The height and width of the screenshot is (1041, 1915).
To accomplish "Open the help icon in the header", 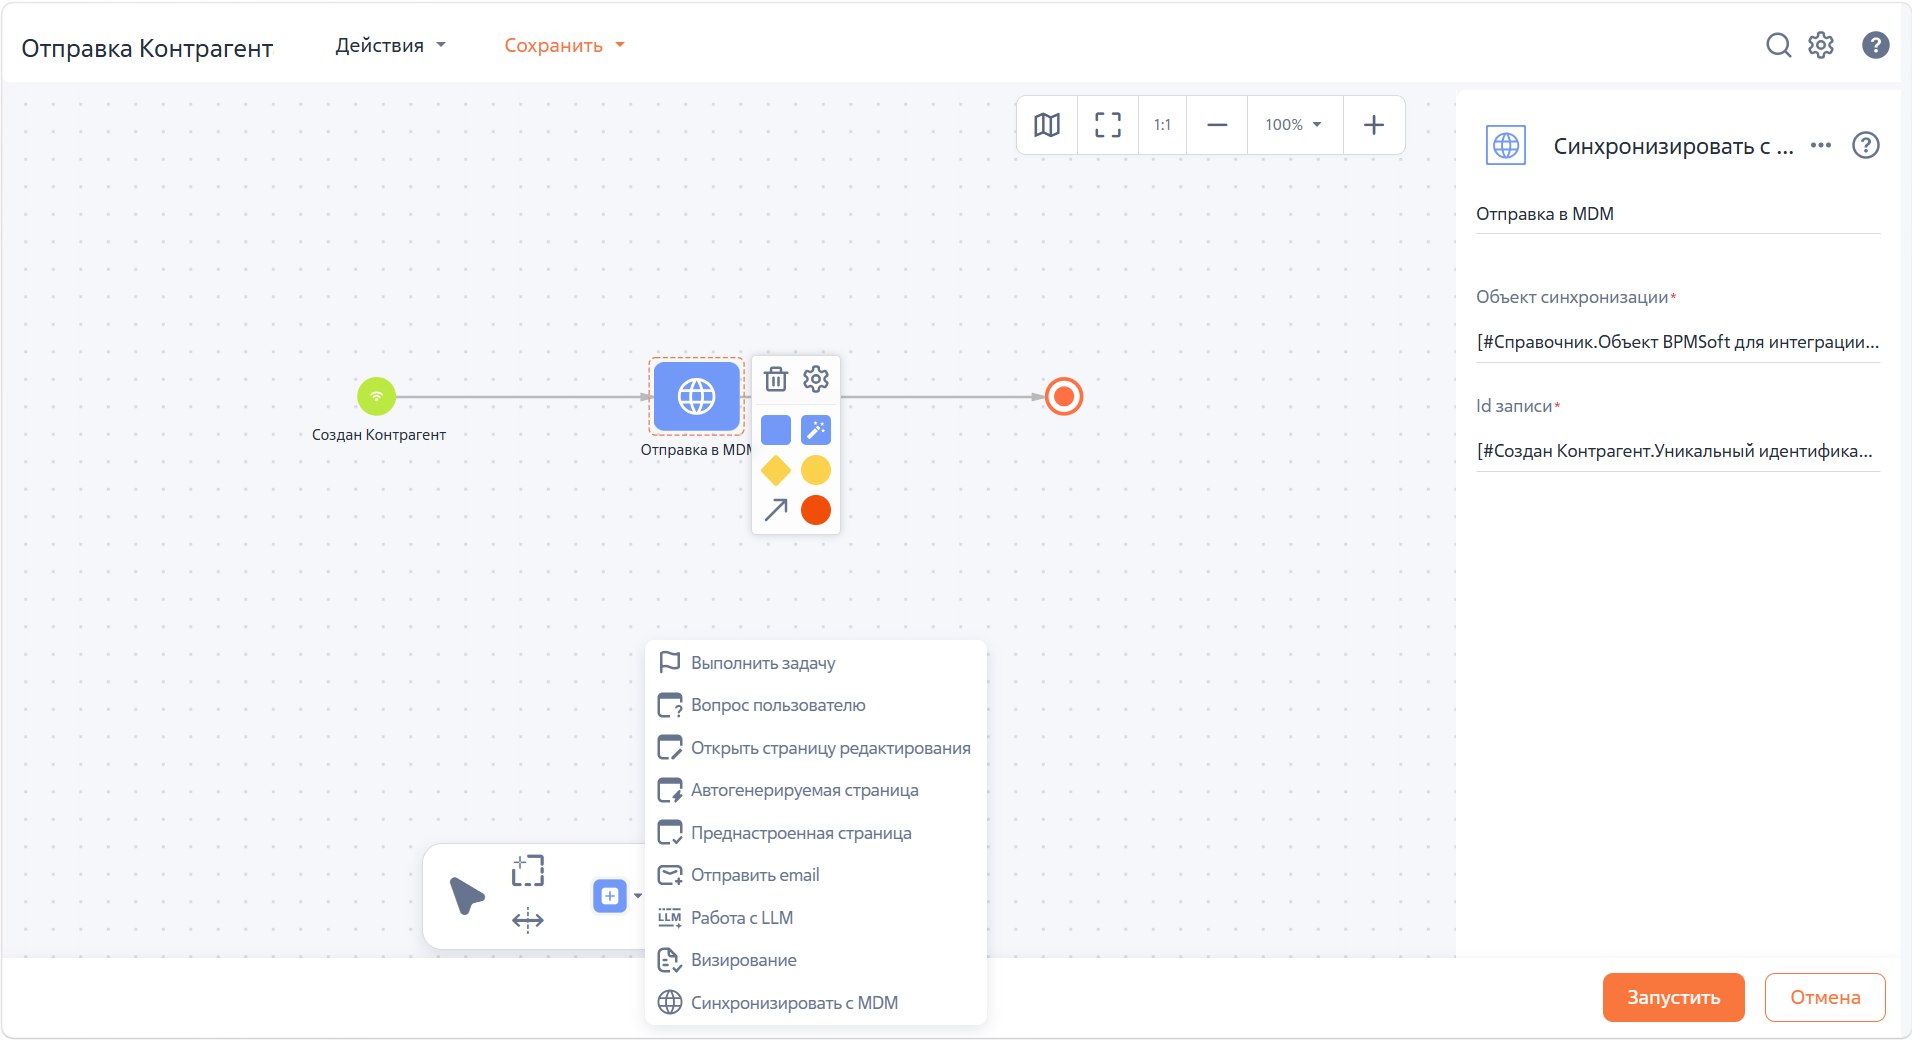I will 1875,45.
